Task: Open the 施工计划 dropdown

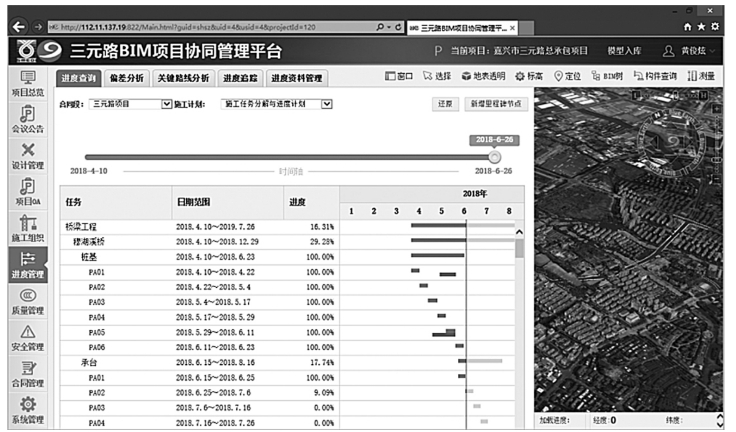Action: [x=276, y=104]
